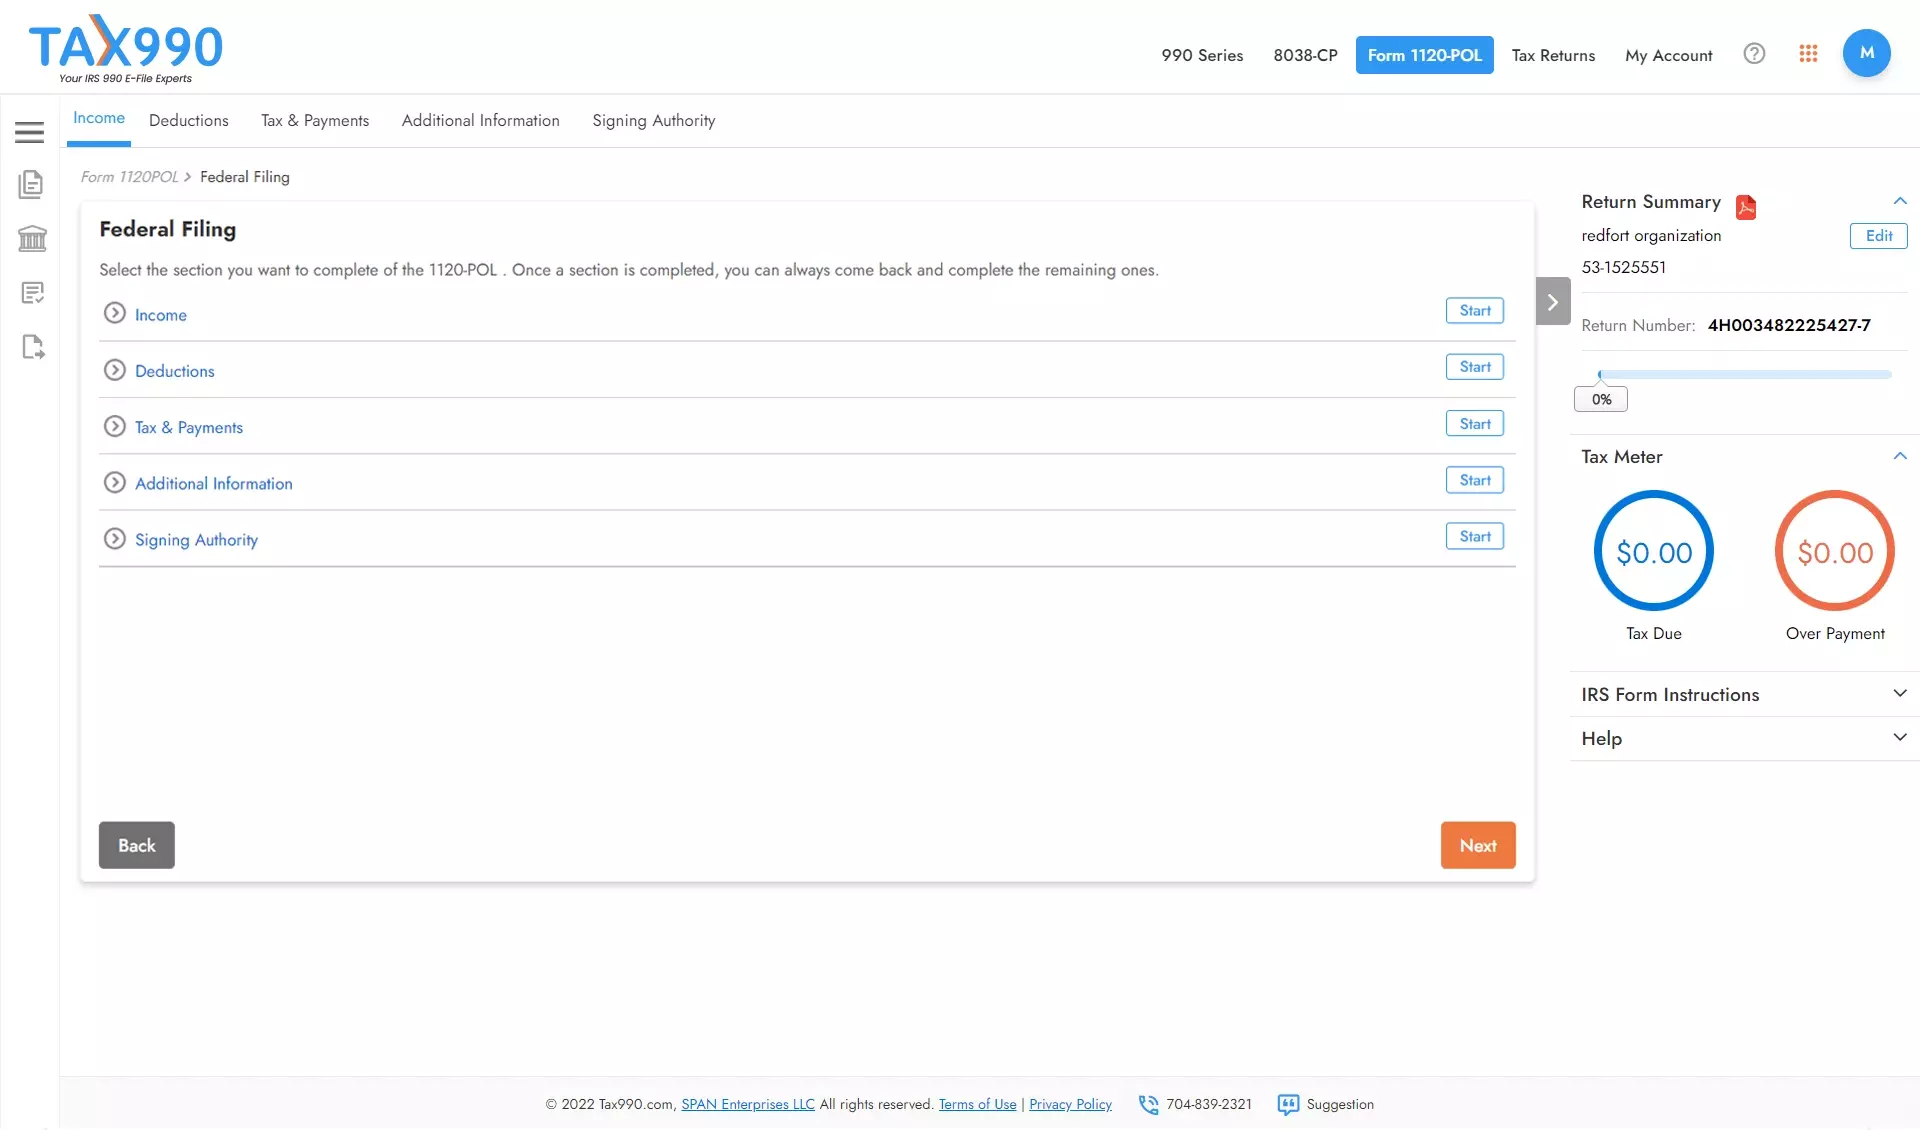This screenshot has height=1130, width=1920.
Task: Click the Over Payment $0.00 meter
Action: [1835, 550]
